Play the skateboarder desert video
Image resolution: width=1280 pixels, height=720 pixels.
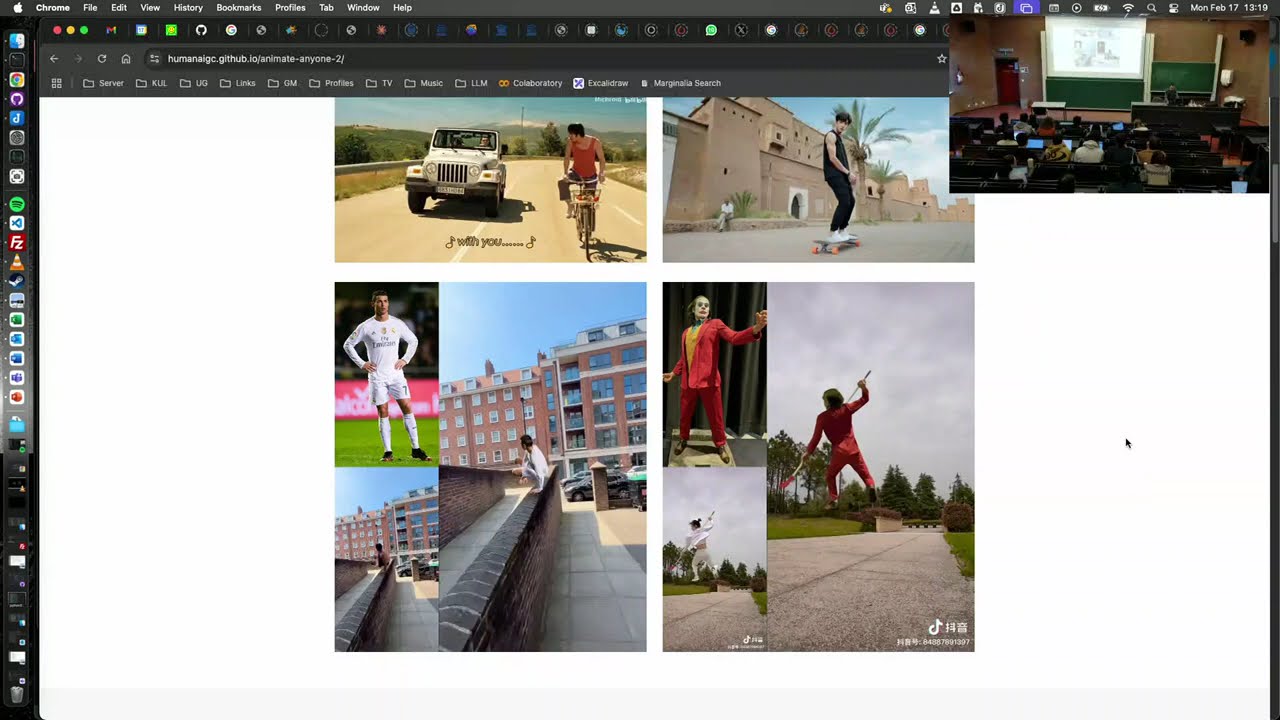pos(818,180)
